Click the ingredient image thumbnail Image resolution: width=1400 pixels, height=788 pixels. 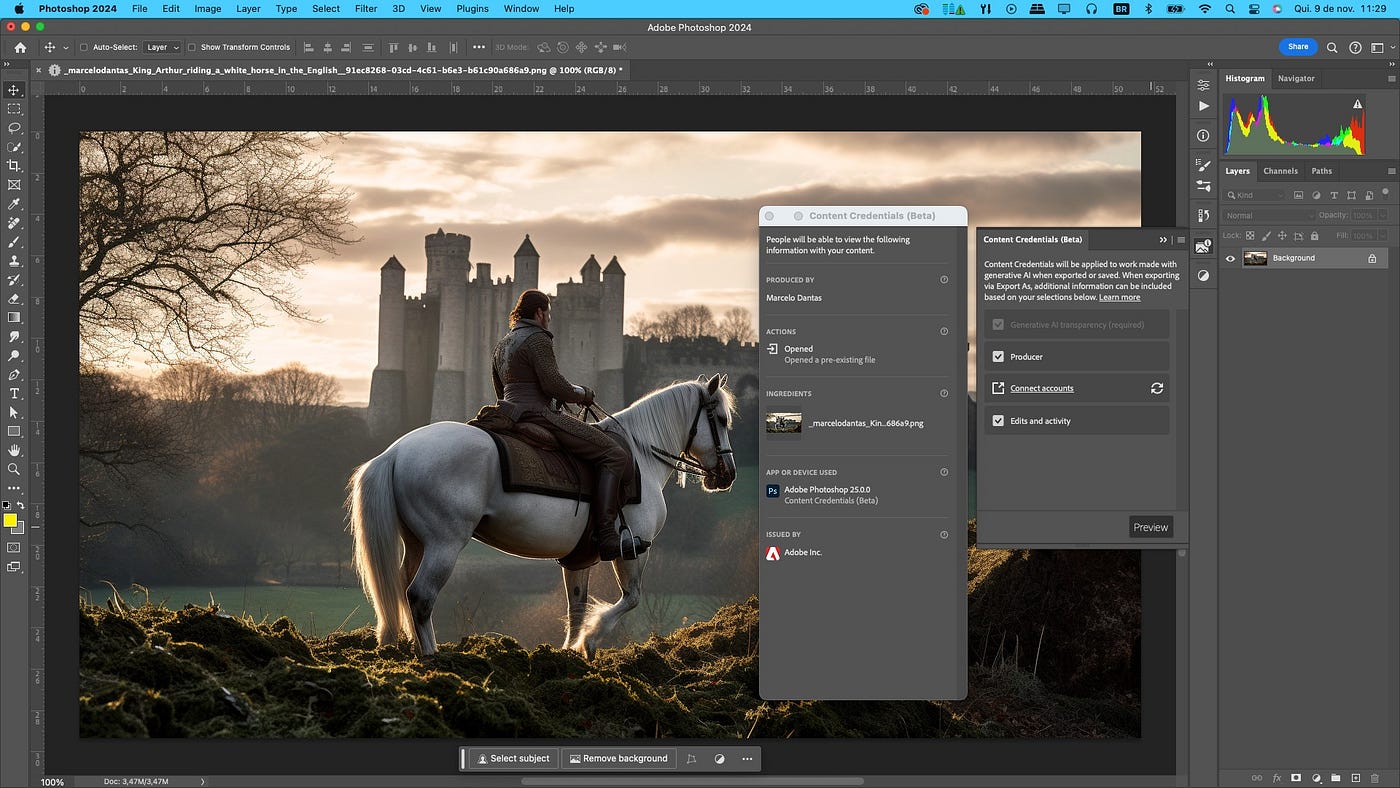point(784,423)
